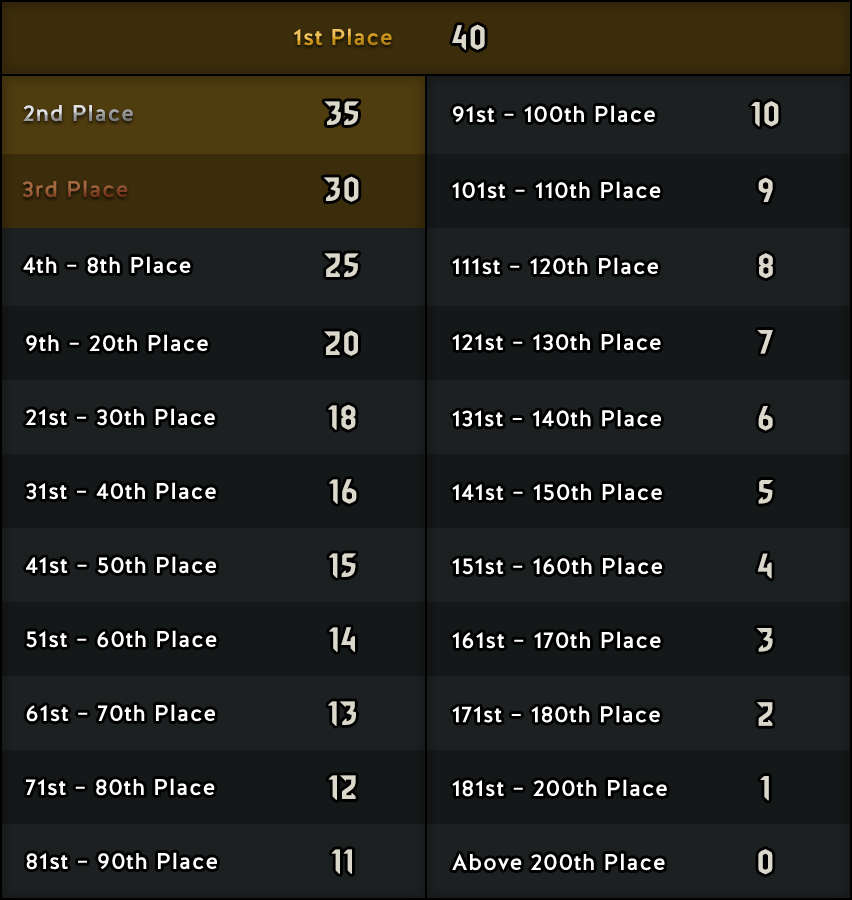Choose the 4th – 8th Place row
Image resolution: width=852 pixels, height=900 pixels.
(x=214, y=266)
